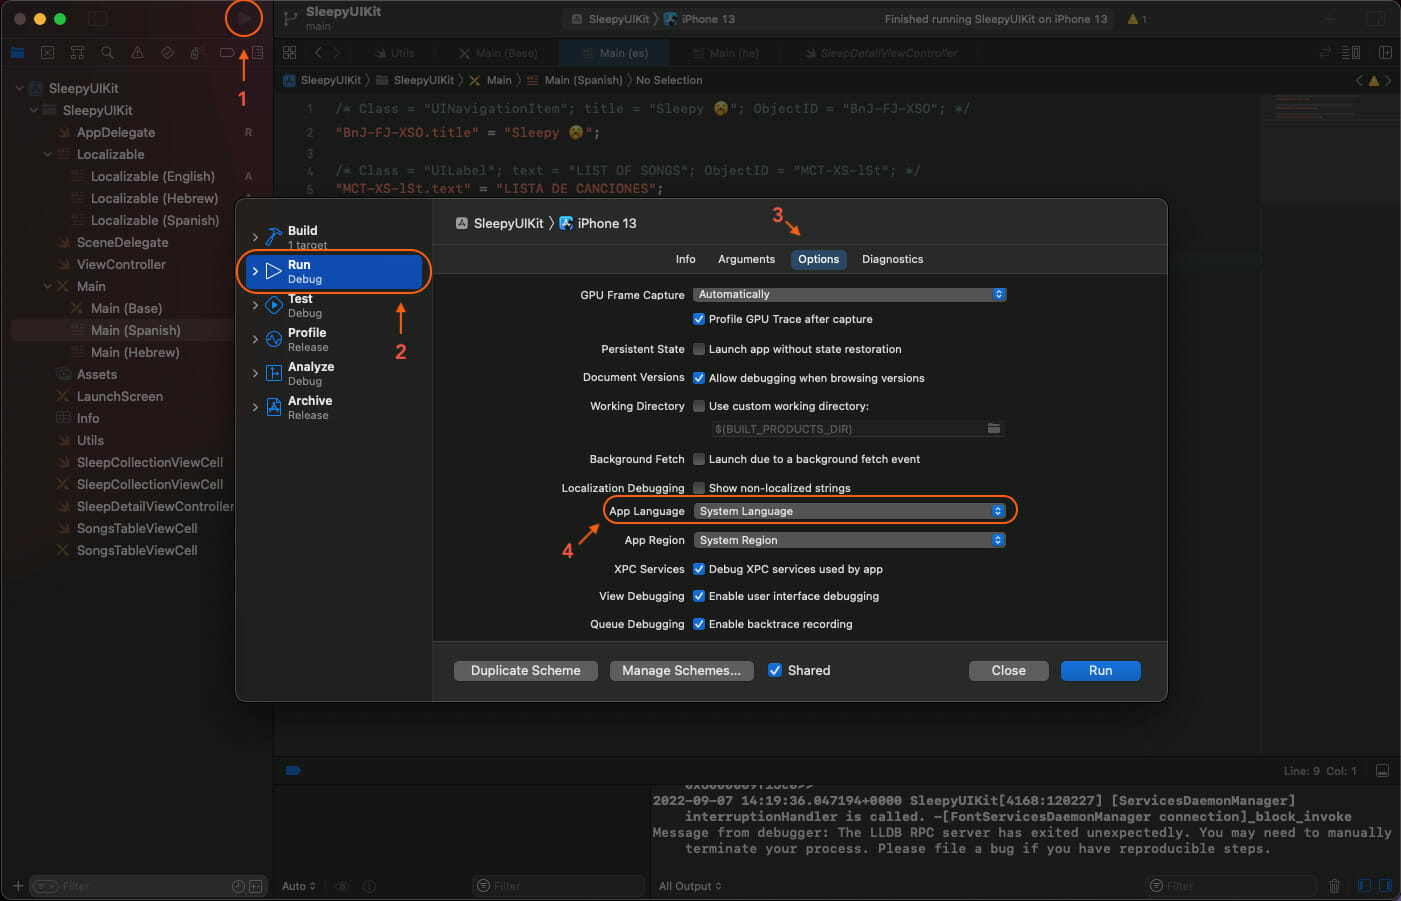Expand the Build scheme action
The width and height of the screenshot is (1401, 901).
[256, 237]
